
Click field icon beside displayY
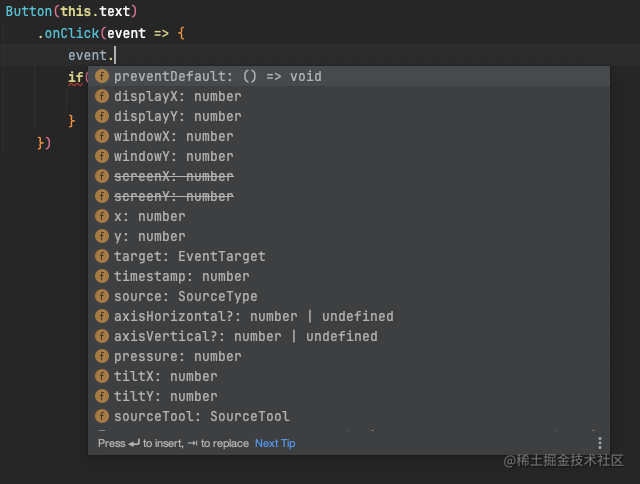[x=102, y=116]
